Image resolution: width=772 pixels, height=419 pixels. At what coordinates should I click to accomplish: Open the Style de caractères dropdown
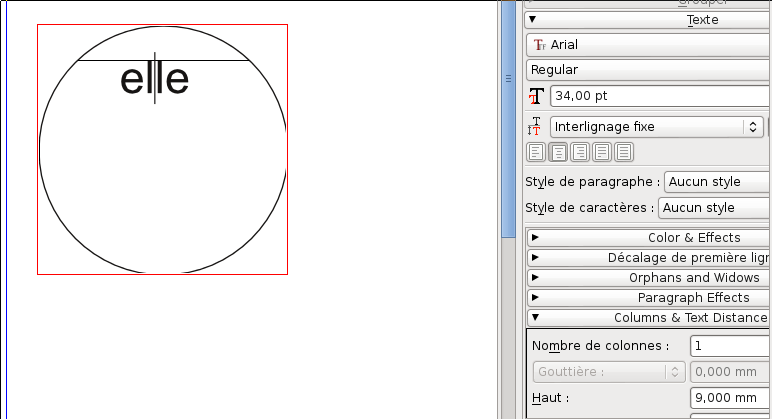tap(713, 208)
